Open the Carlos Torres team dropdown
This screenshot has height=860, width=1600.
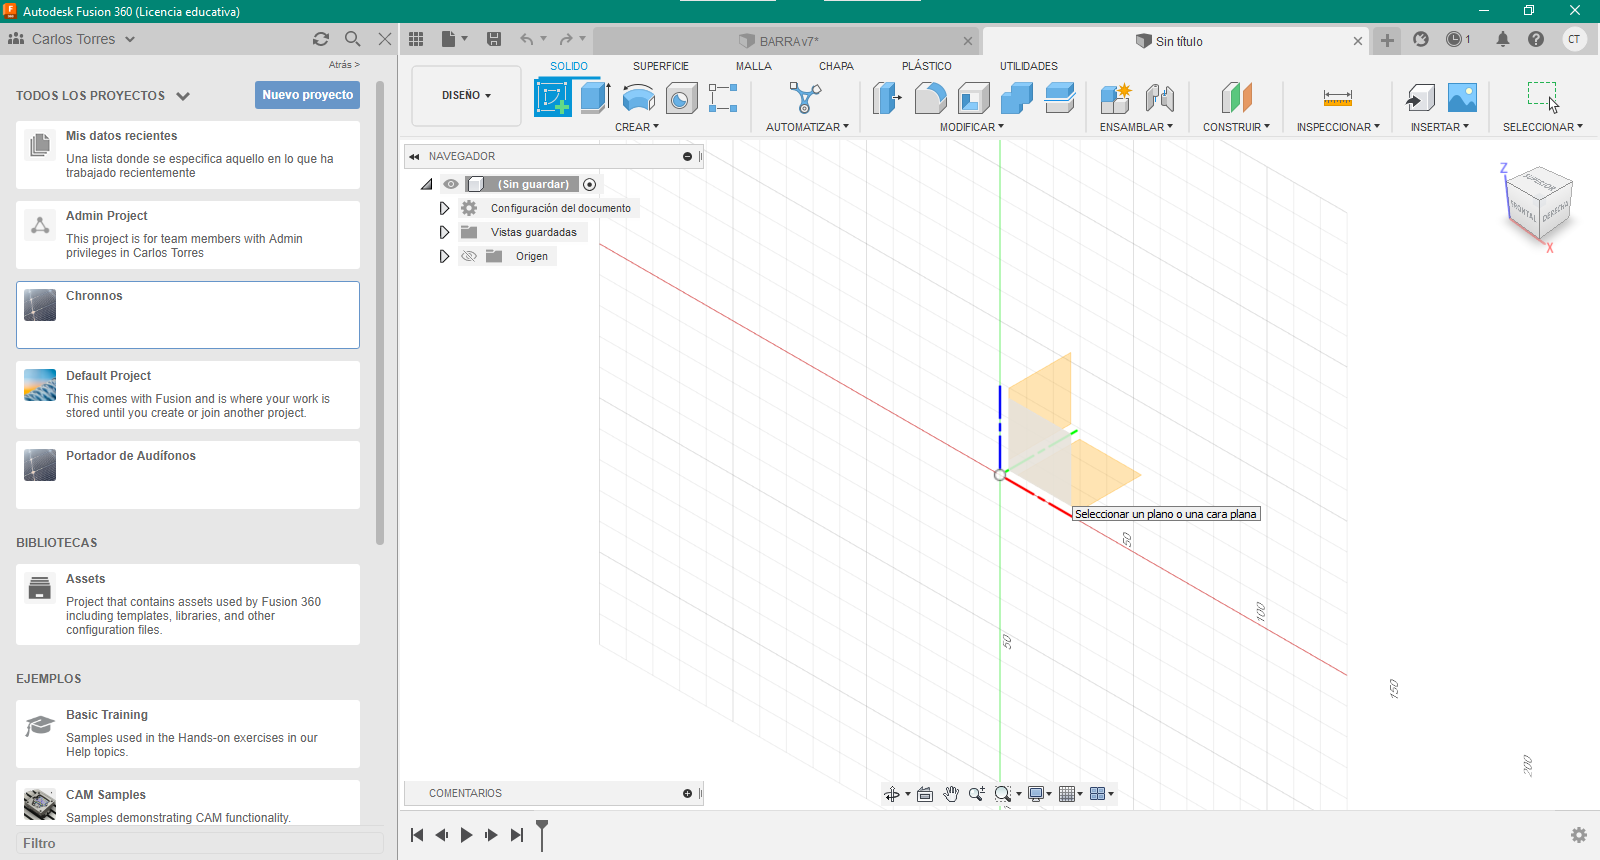72,39
